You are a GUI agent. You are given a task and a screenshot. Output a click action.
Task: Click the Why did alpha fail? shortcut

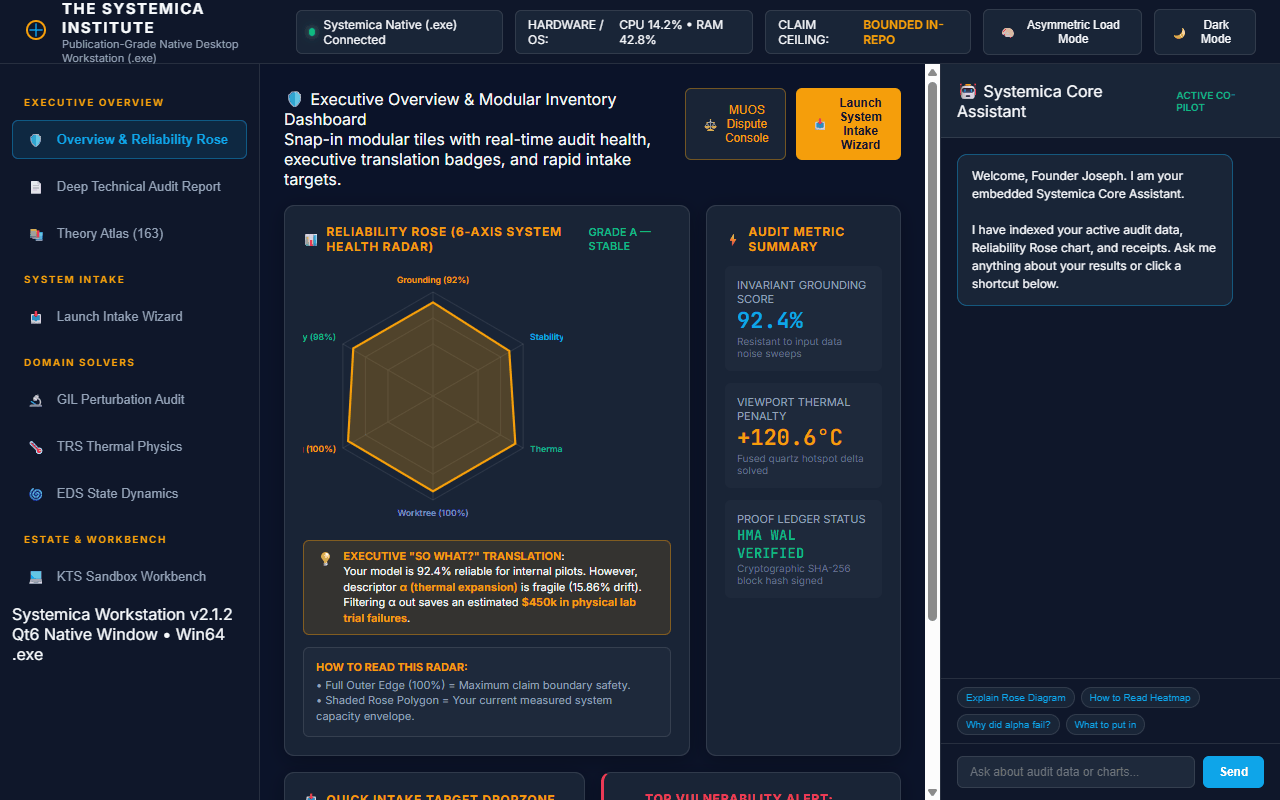click(1008, 725)
